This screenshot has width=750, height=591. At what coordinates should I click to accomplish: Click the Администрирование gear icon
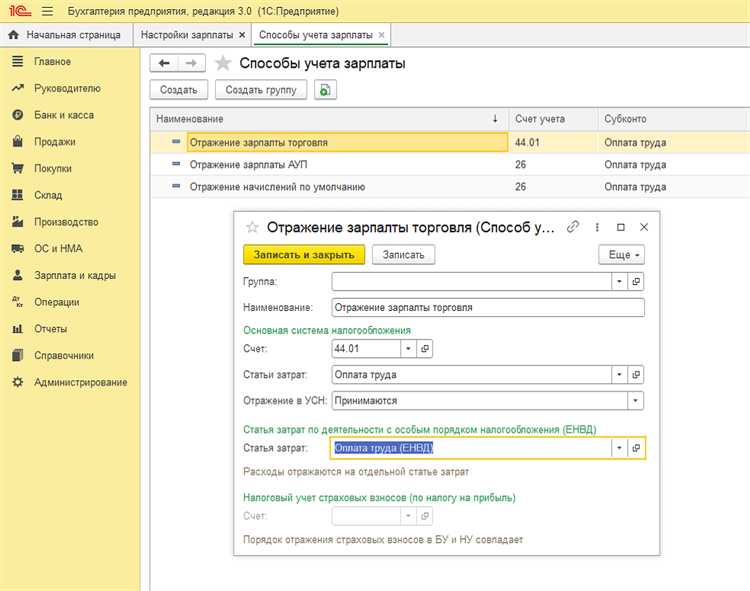pos(18,382)
